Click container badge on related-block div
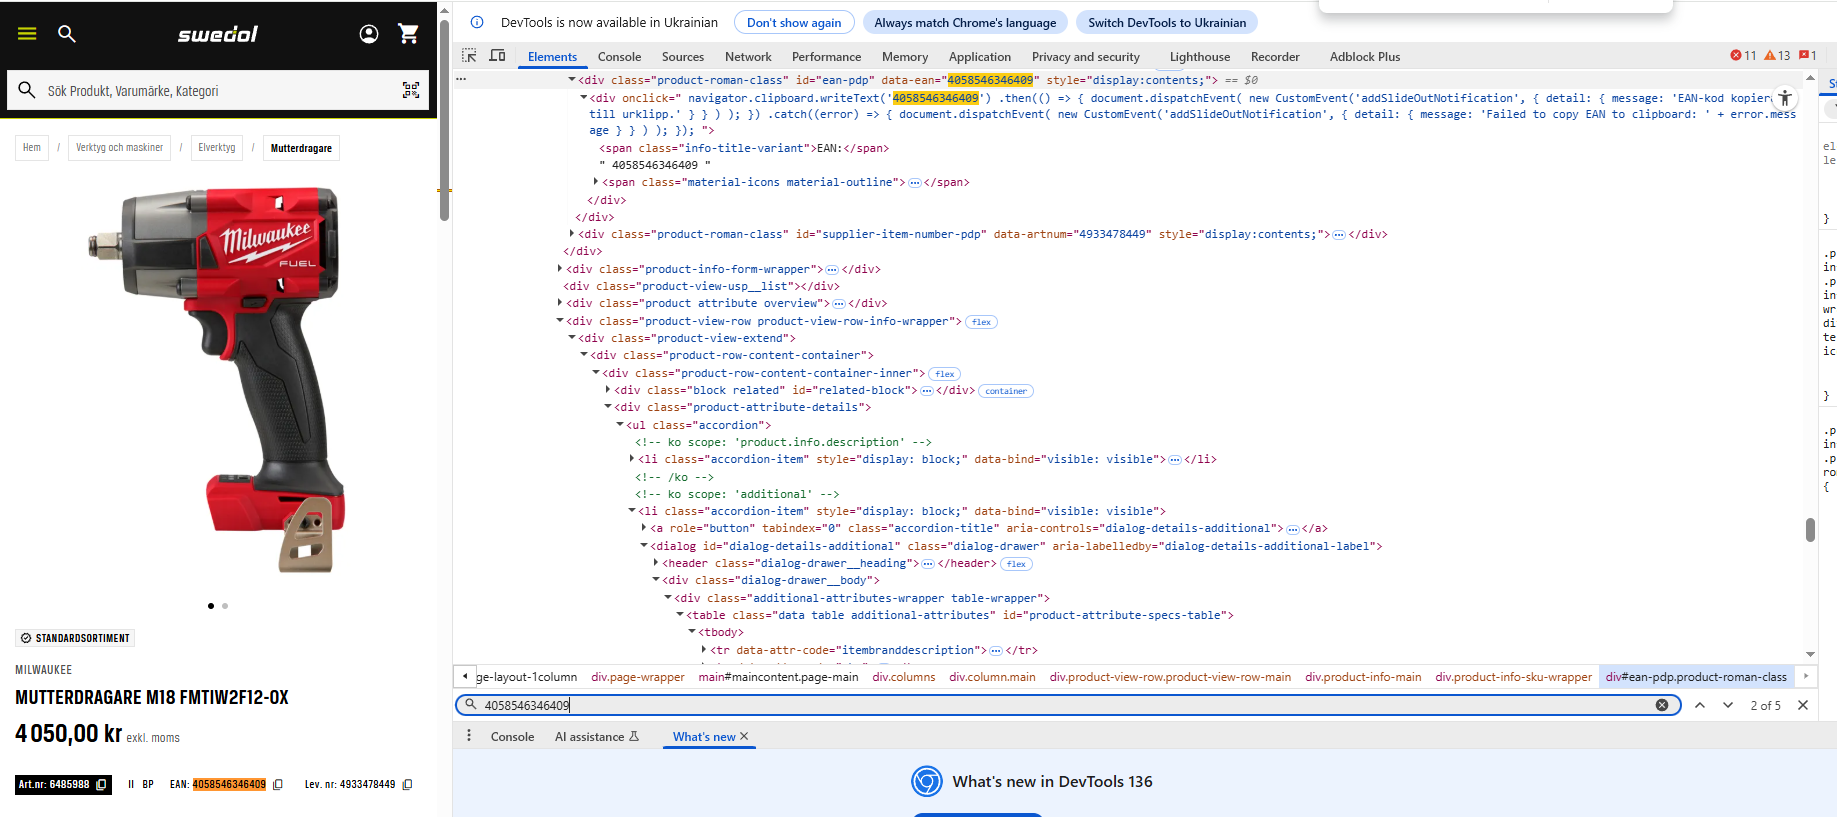The image size is (1837, 817). click(1006, 391)
